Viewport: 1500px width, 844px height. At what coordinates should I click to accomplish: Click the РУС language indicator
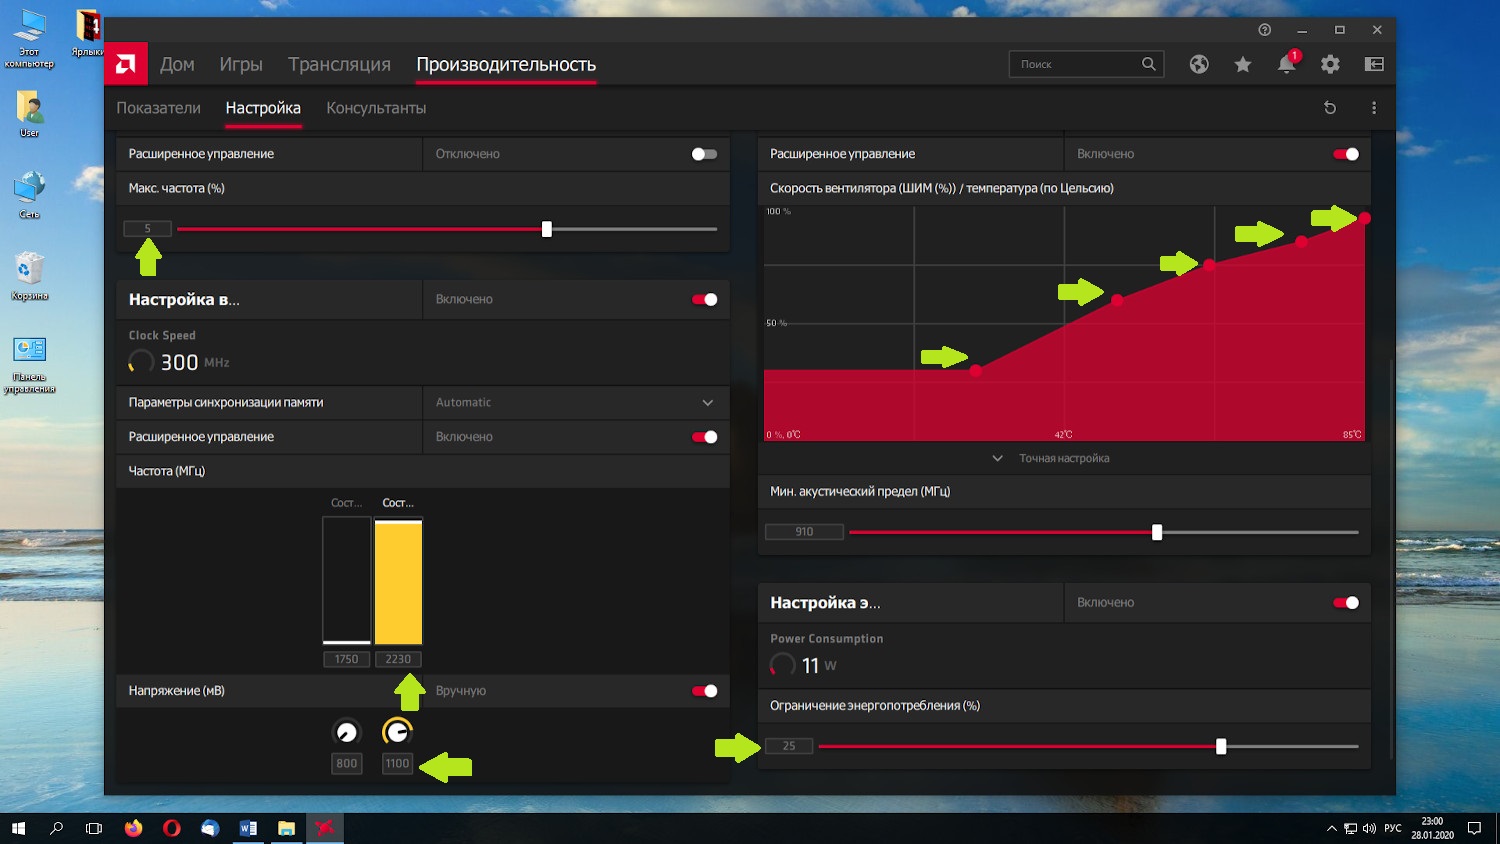(1393, 828)
